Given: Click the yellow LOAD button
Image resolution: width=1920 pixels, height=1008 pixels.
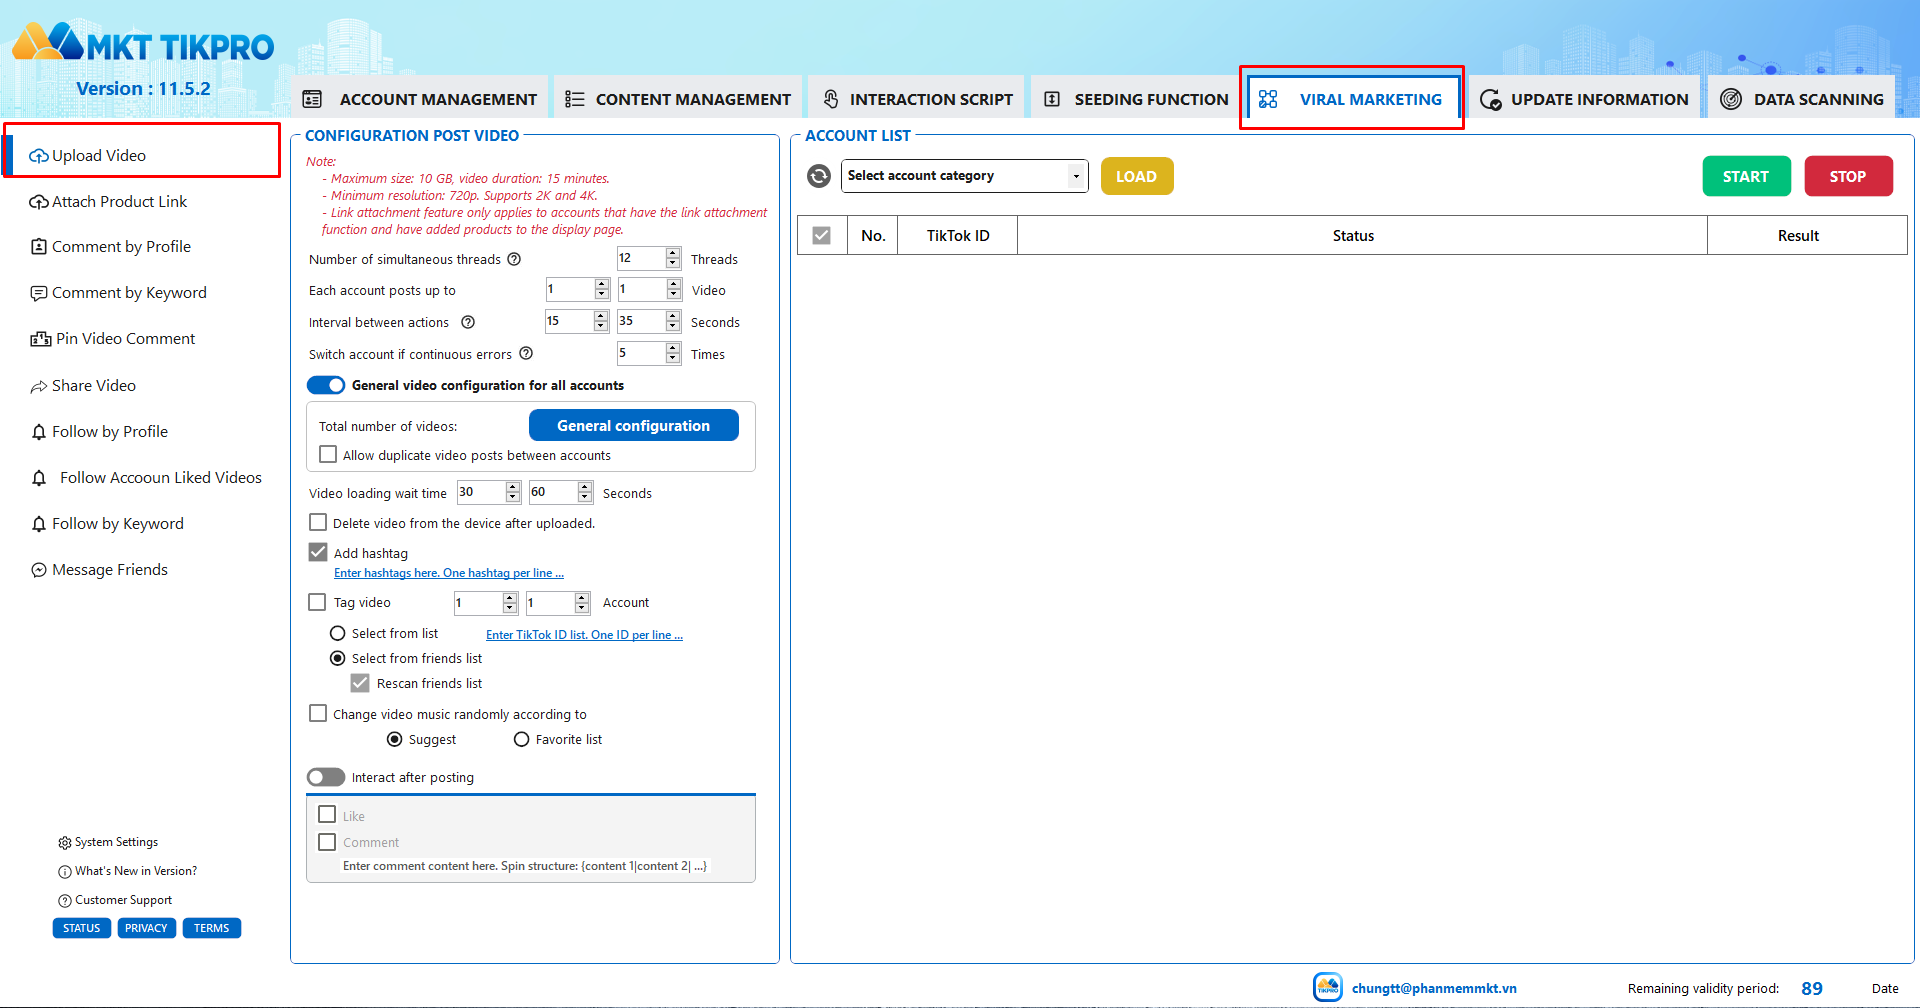Looking at the screenshot, I should (x=1137, y=176).
